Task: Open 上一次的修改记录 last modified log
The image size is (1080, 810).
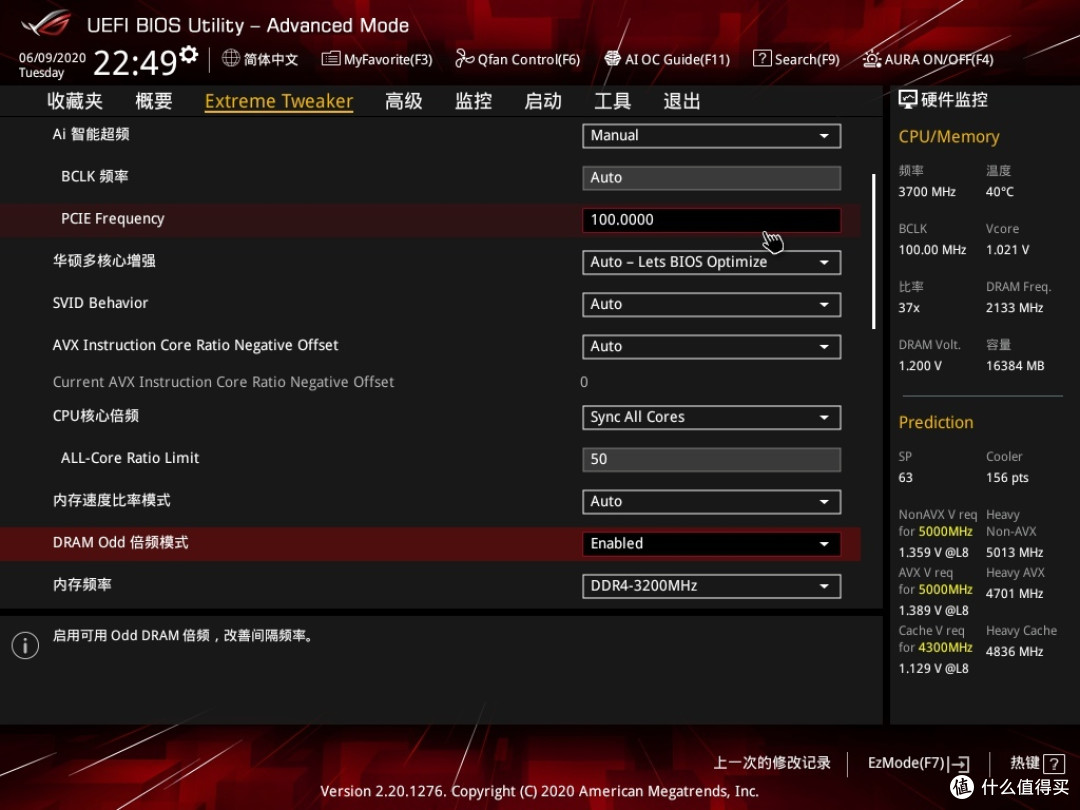Action: click(x=771, y=762)
